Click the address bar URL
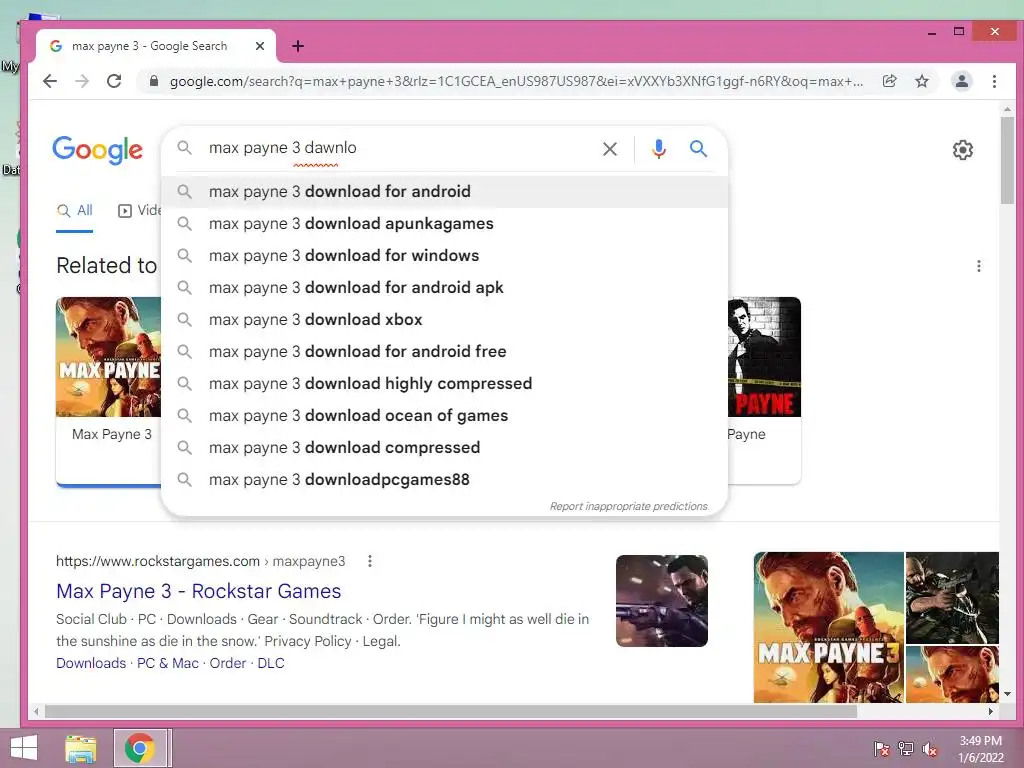This screenshot has width=1024, height=768. pos(516,81)
